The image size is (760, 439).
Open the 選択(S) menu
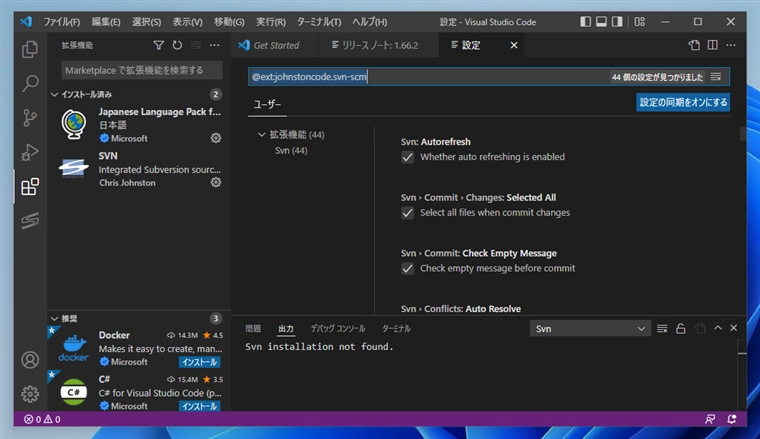pos(146,22)
